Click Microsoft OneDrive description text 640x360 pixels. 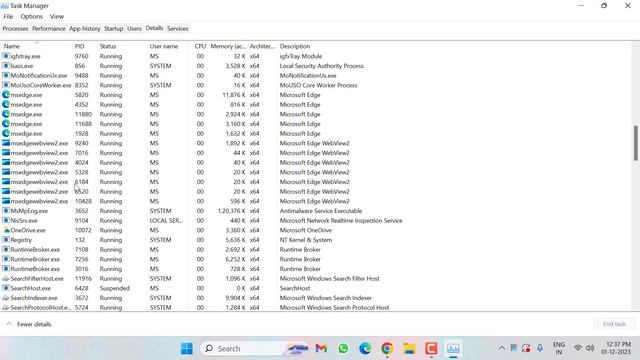pyautogui.click(x=306, y=230)
